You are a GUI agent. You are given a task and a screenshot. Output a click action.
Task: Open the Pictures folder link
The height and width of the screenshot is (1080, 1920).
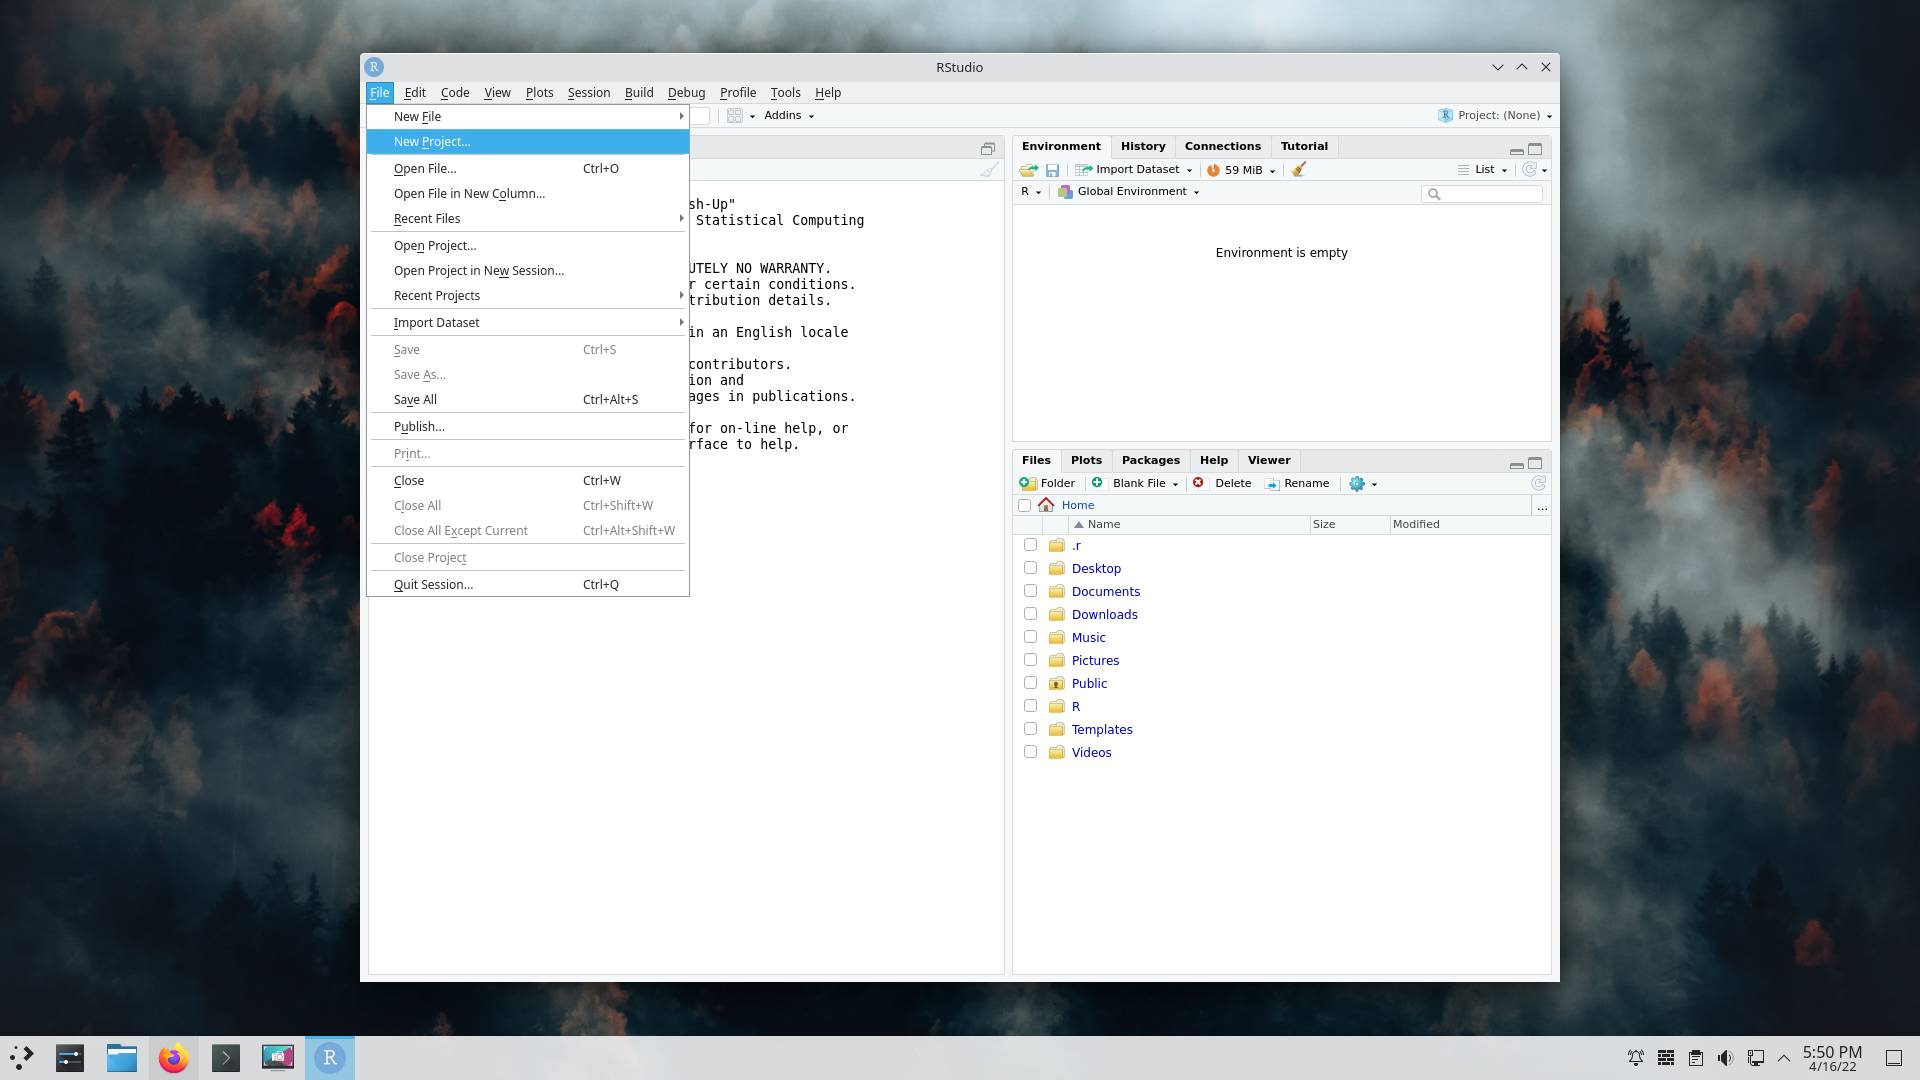pyautogui.click(x=1095, y=661)
